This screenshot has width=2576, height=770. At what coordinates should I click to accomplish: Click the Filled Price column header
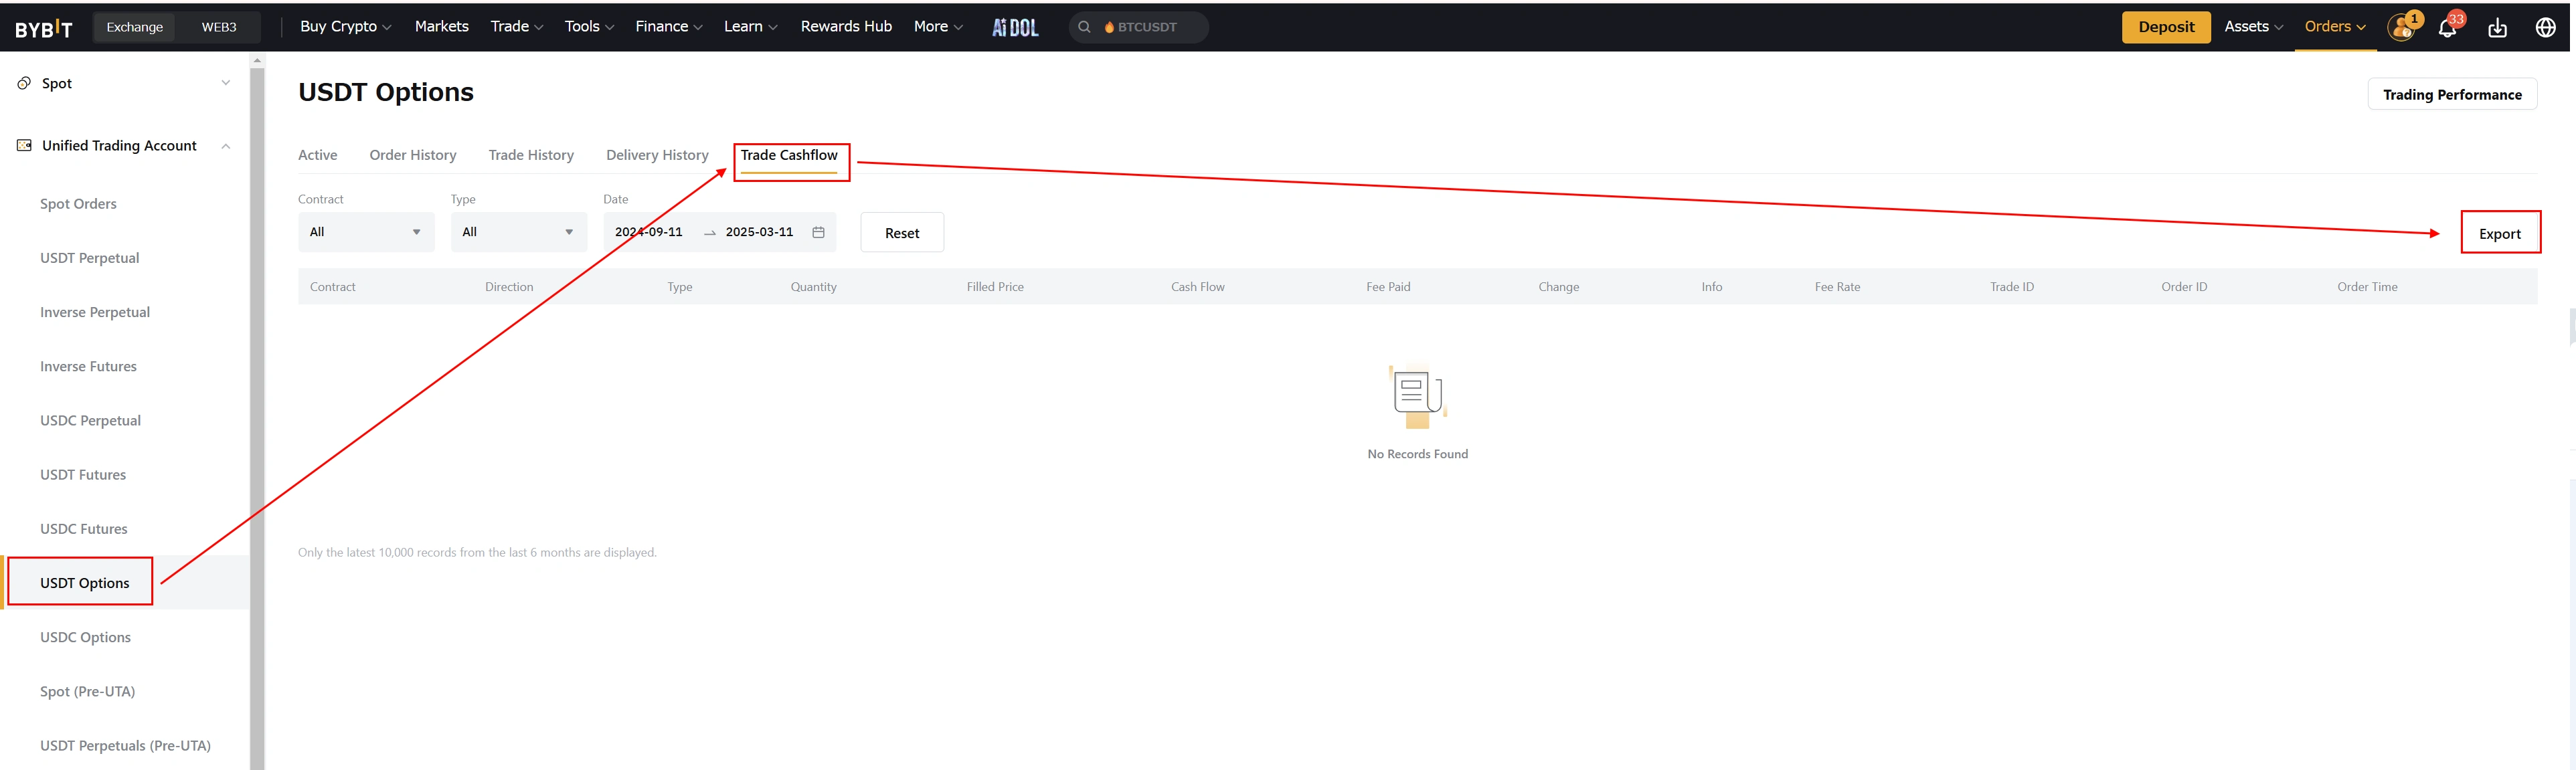pos(995,287)
